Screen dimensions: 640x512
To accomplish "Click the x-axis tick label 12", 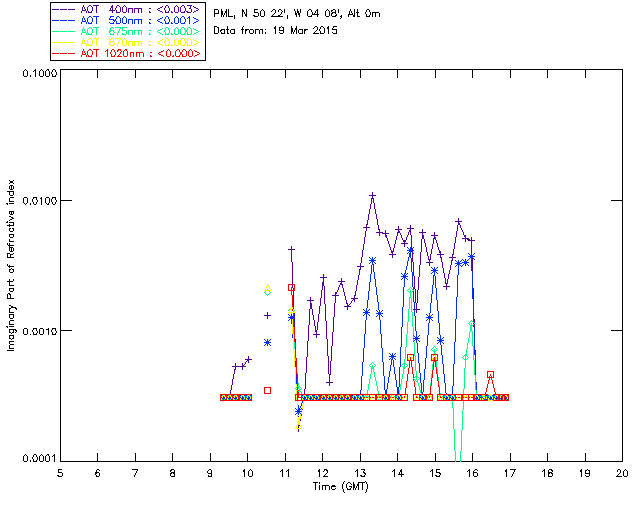I will [x=322, y=473].
